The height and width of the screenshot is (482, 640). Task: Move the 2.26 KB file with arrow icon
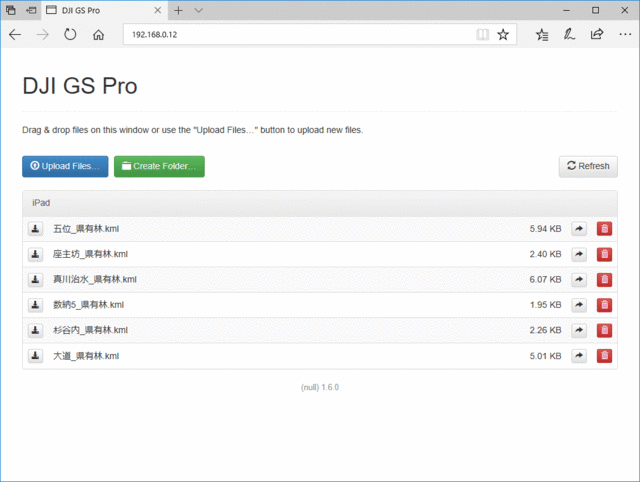point(579,330)
